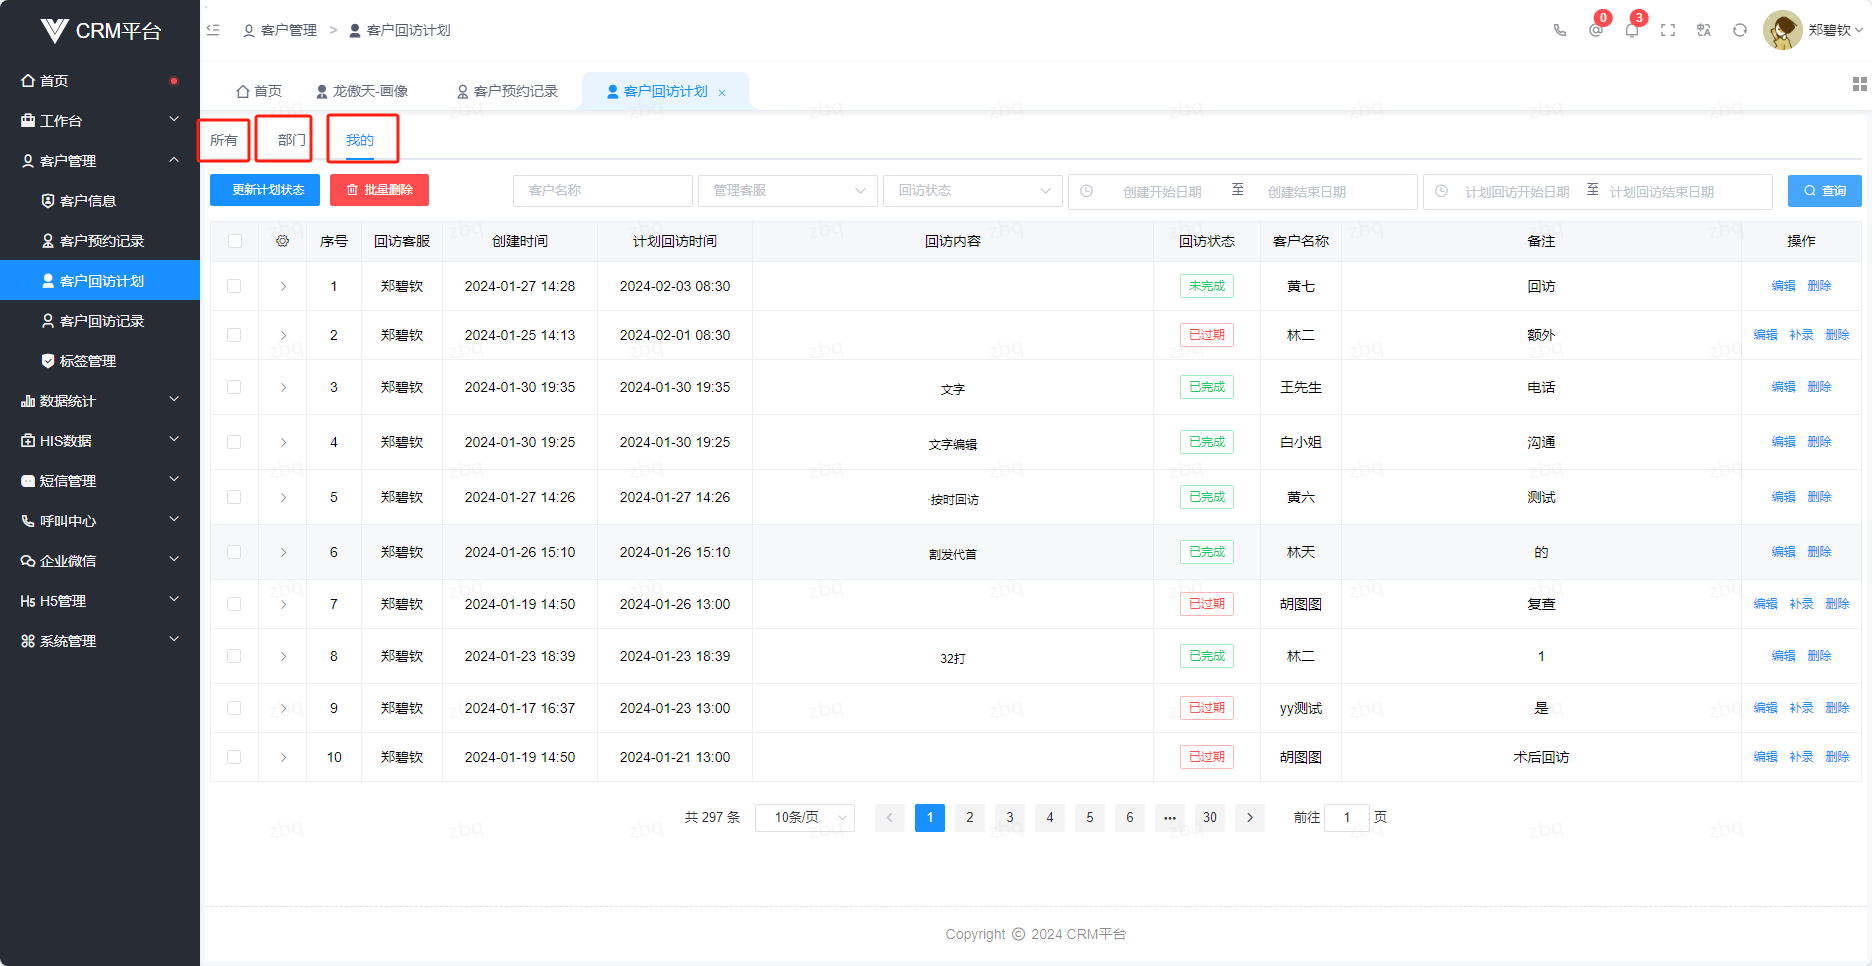This screenshot has width=1872, height=966.
Task: Expand the 工作台 sidebar menu
Action: pyautogui.click(x=100, y=120)
